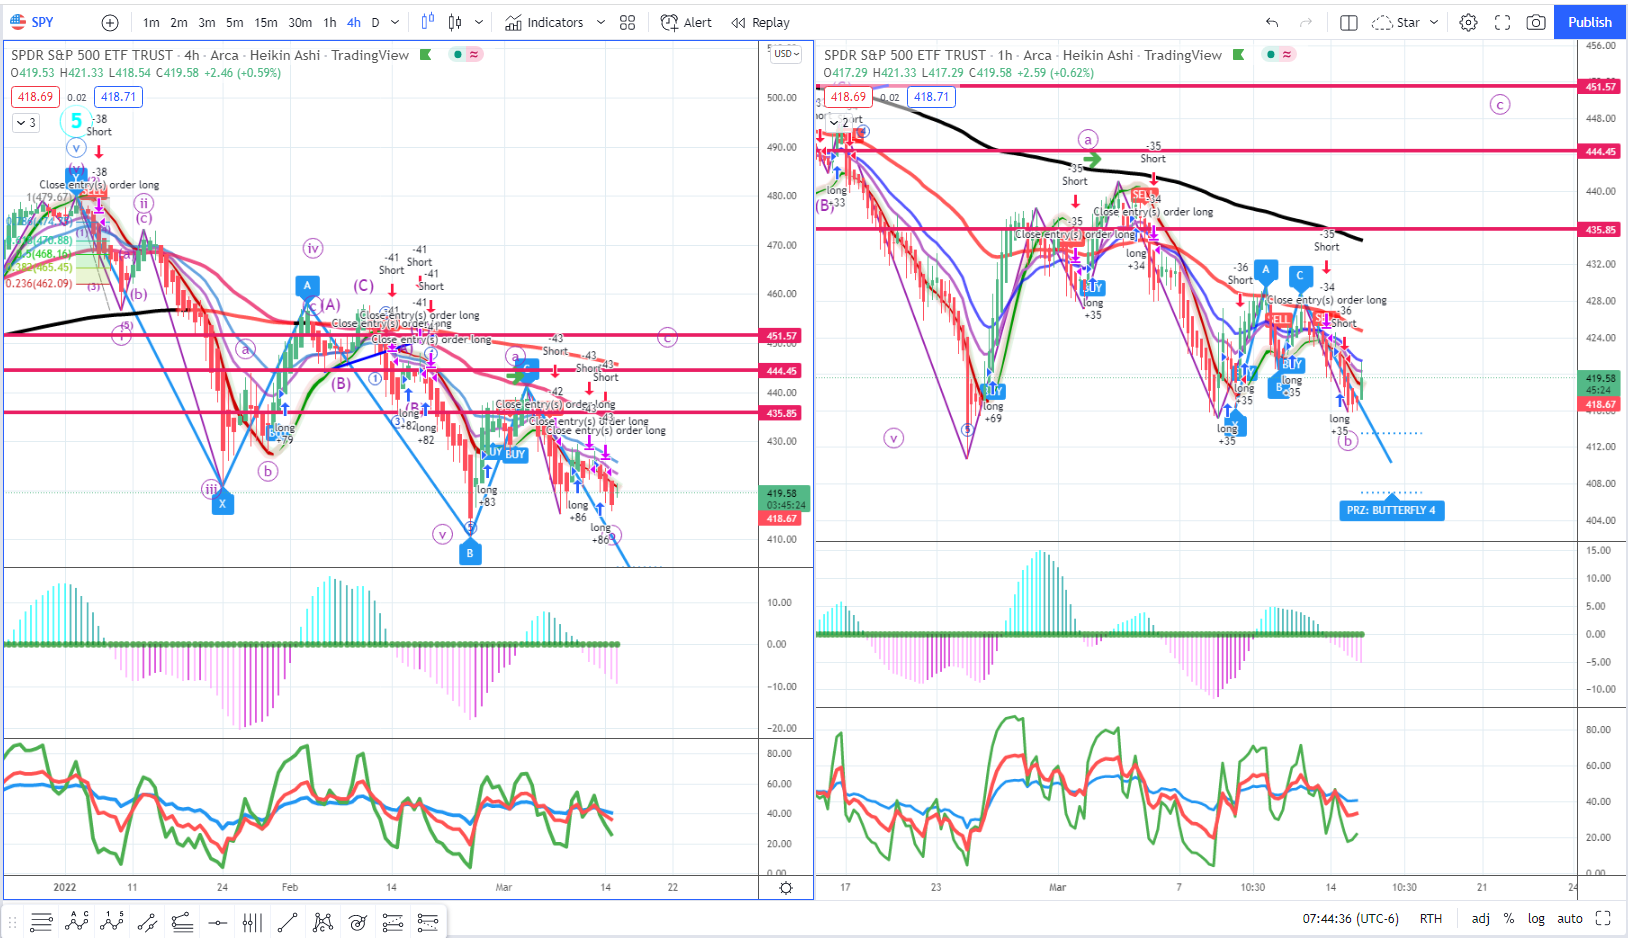Toggle the RTH session setting
1628x938 pixels.
(x=1430, y=918)
